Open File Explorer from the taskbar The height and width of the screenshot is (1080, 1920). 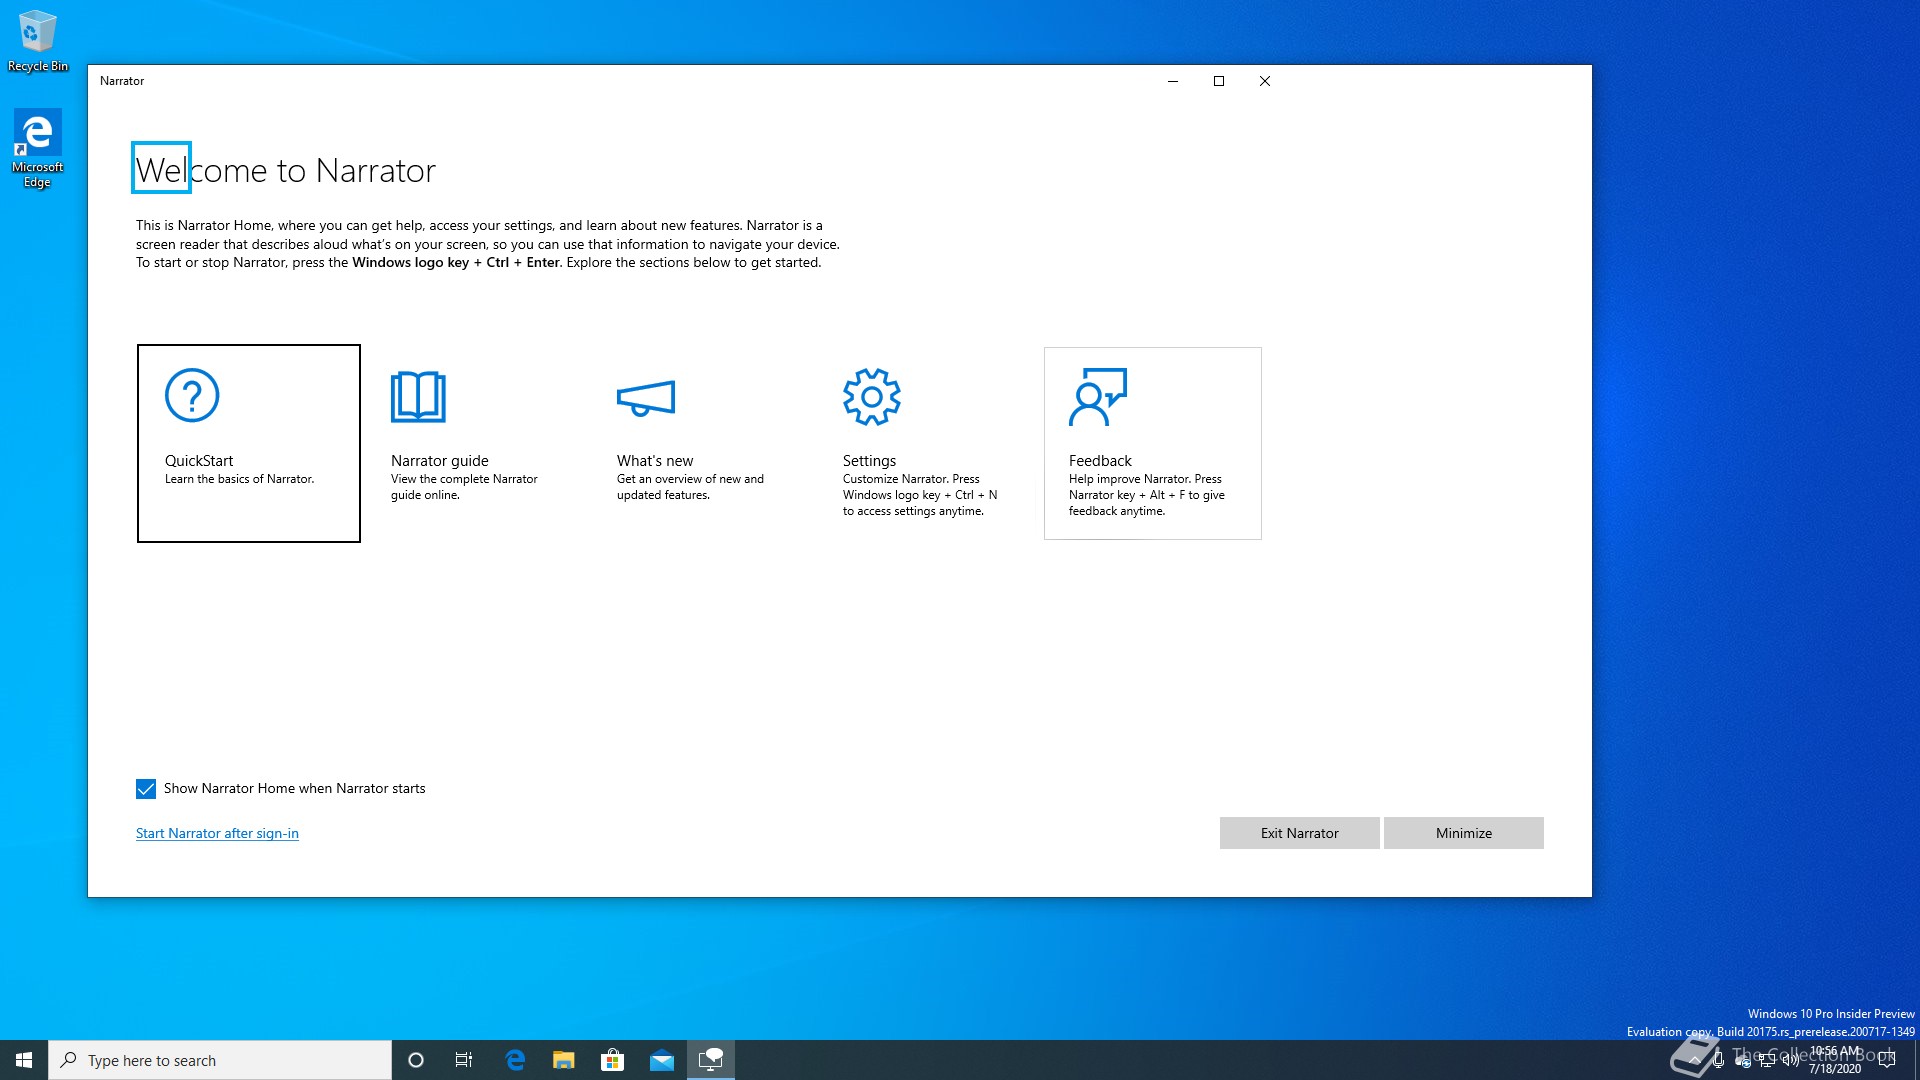[x=564, y=1060]
